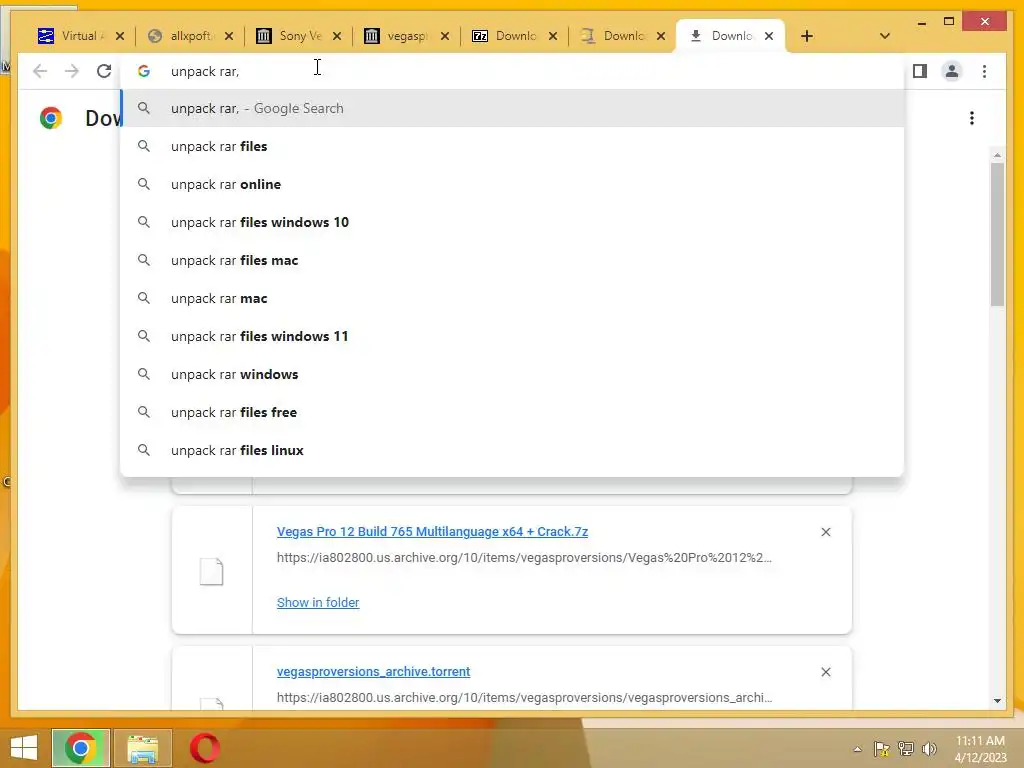Select suggestion 'unpack rar windows'

[x=513, y=374]
